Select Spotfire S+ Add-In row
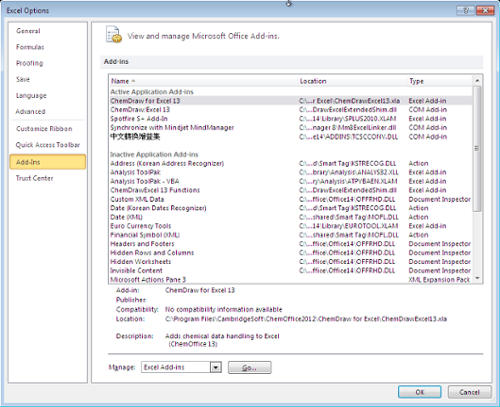Viewport: 500px width, 407px height. coord(291,119)
